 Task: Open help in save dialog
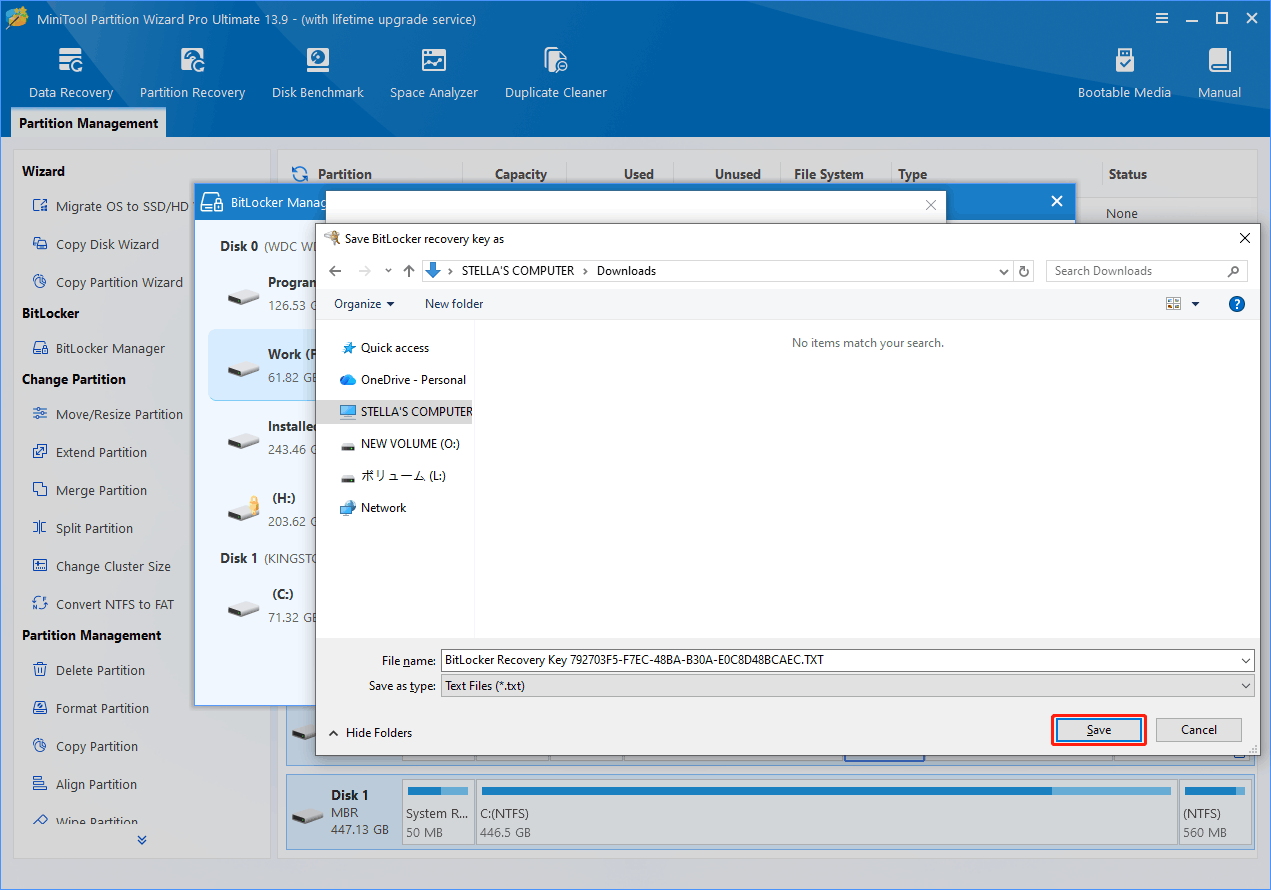1237,304
